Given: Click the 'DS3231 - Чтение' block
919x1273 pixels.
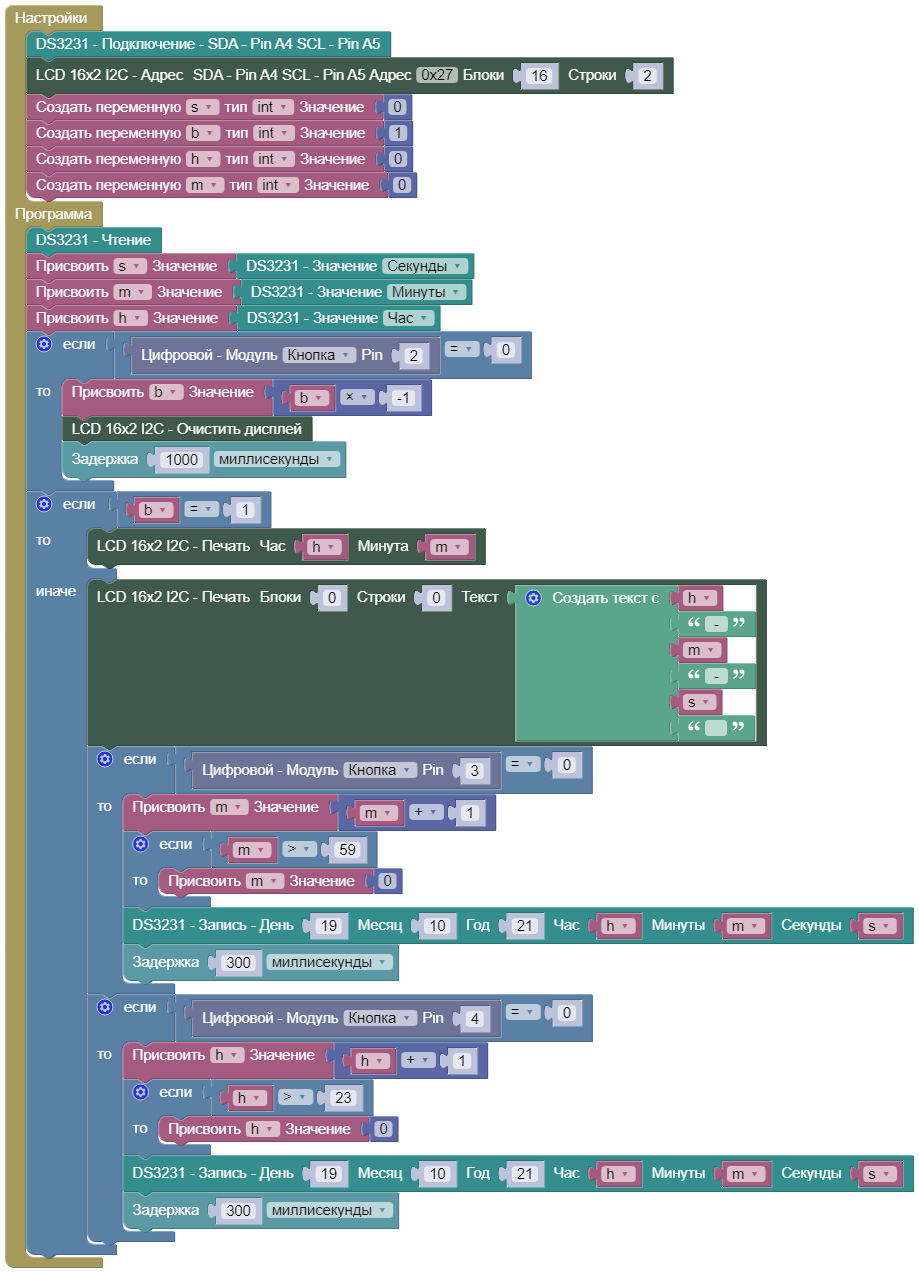Looking at the screenshot, I should click(x=94, y=240).
